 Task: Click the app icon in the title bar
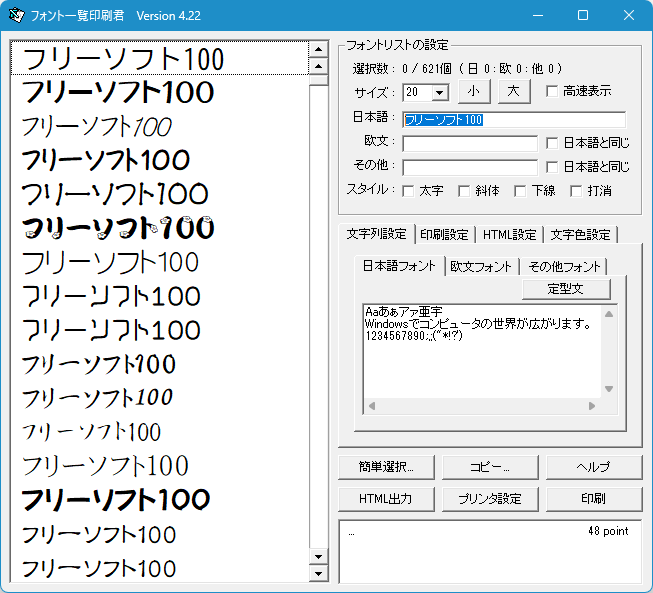coord(17,15)
